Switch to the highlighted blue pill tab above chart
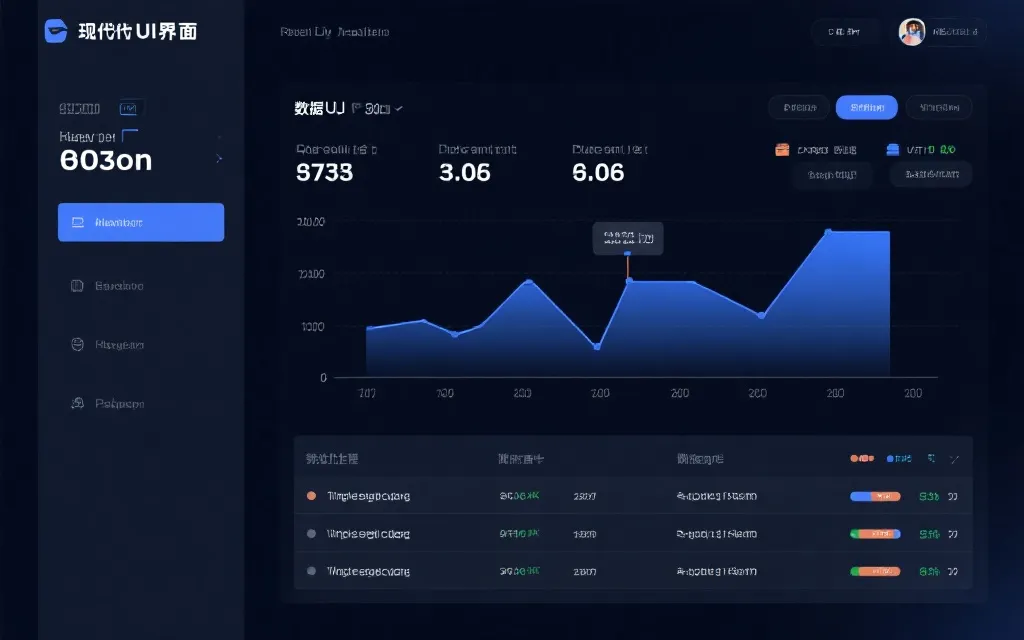1024x640 pixels. click(x=866, y=107)
